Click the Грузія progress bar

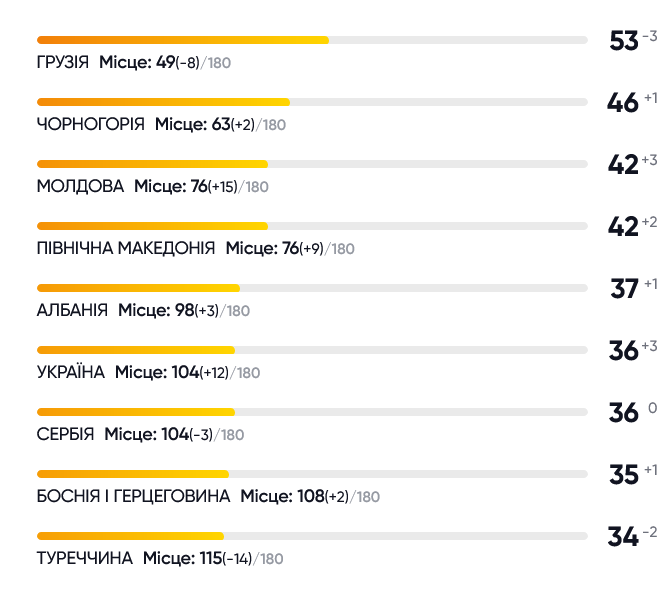(312, 40)
